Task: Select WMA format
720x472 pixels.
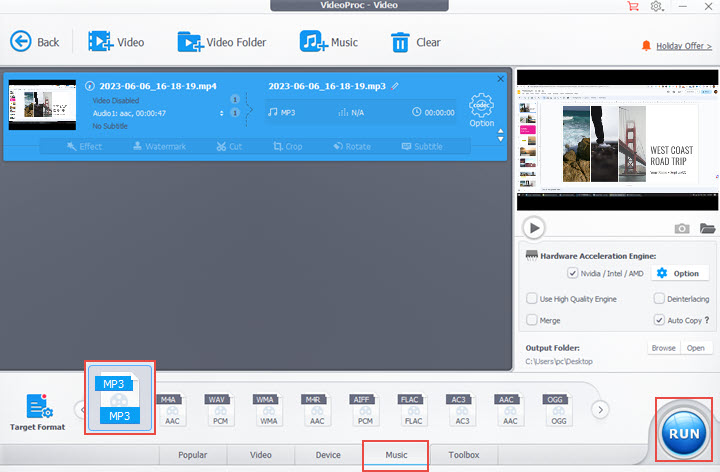Action: (268, 410)
